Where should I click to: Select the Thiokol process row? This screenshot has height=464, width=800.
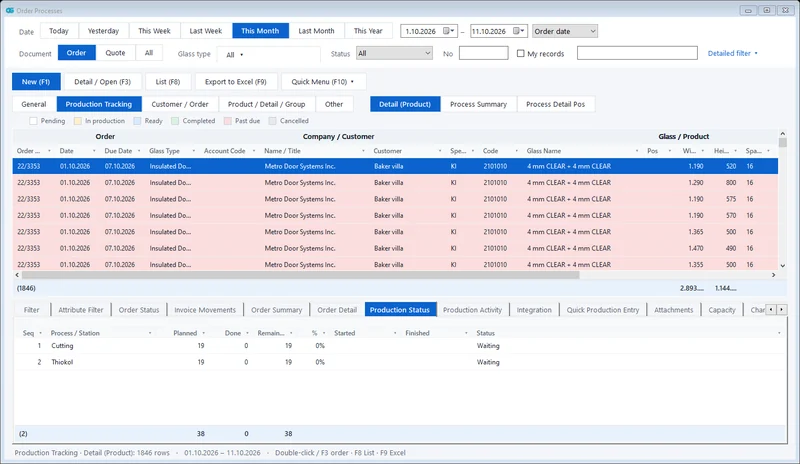399,362
